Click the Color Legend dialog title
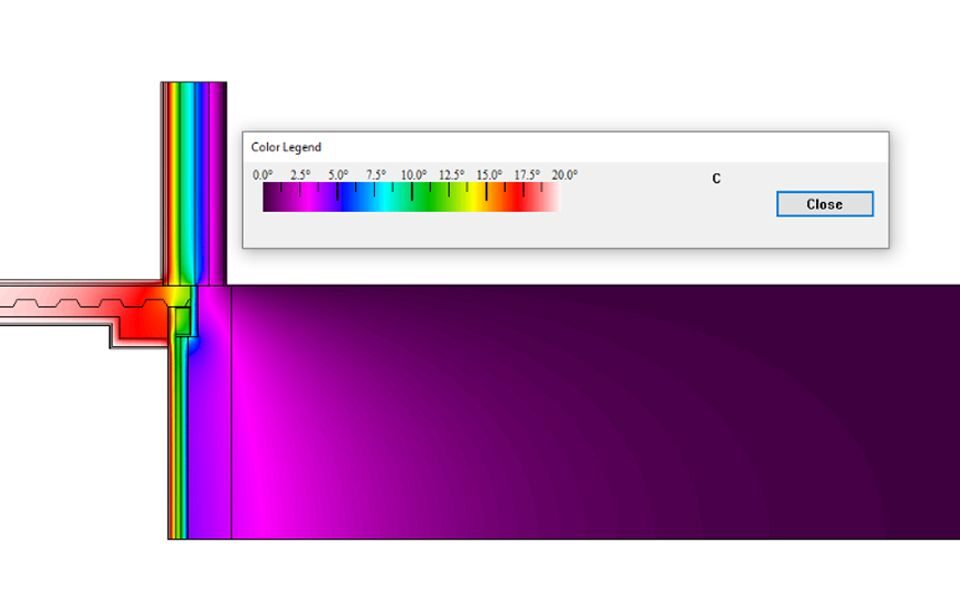The width and height of the screenshot is (960, 603). (286, 147)
